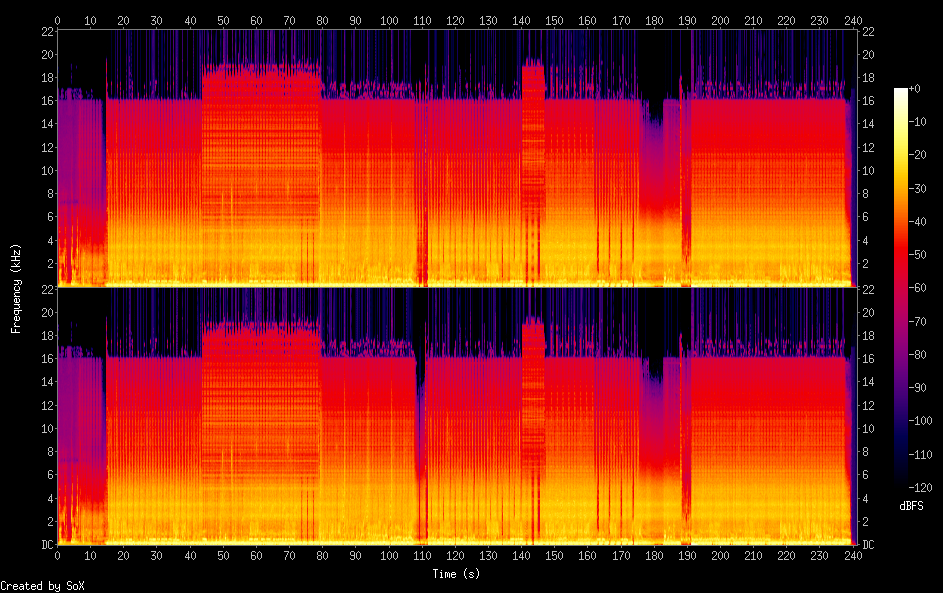Click the "-30" color scale label
Viewport: 943px width, 593px height.
point(917,188)
